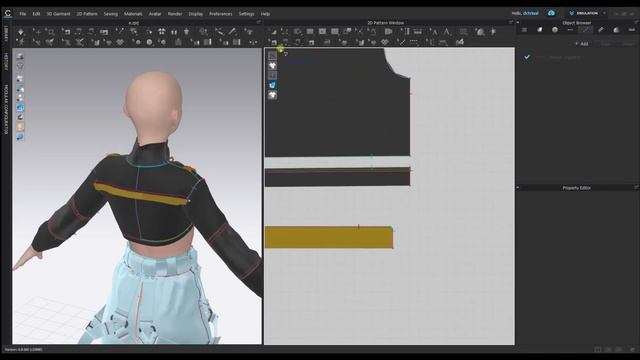Toggle the second display icon in 3D side column
Image resolution: width=640 pixels, height=360 pixels.
coord(20,66)
